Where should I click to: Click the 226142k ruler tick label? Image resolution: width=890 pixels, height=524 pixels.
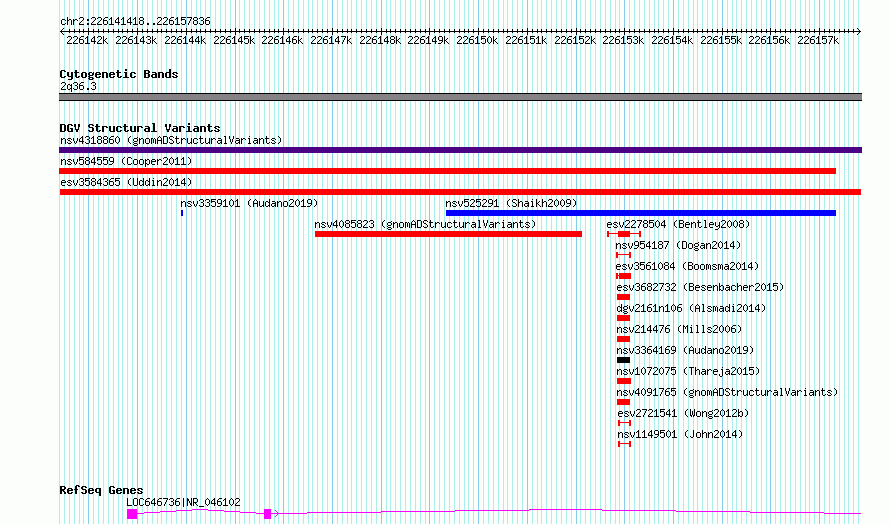[x=87, y=41]
